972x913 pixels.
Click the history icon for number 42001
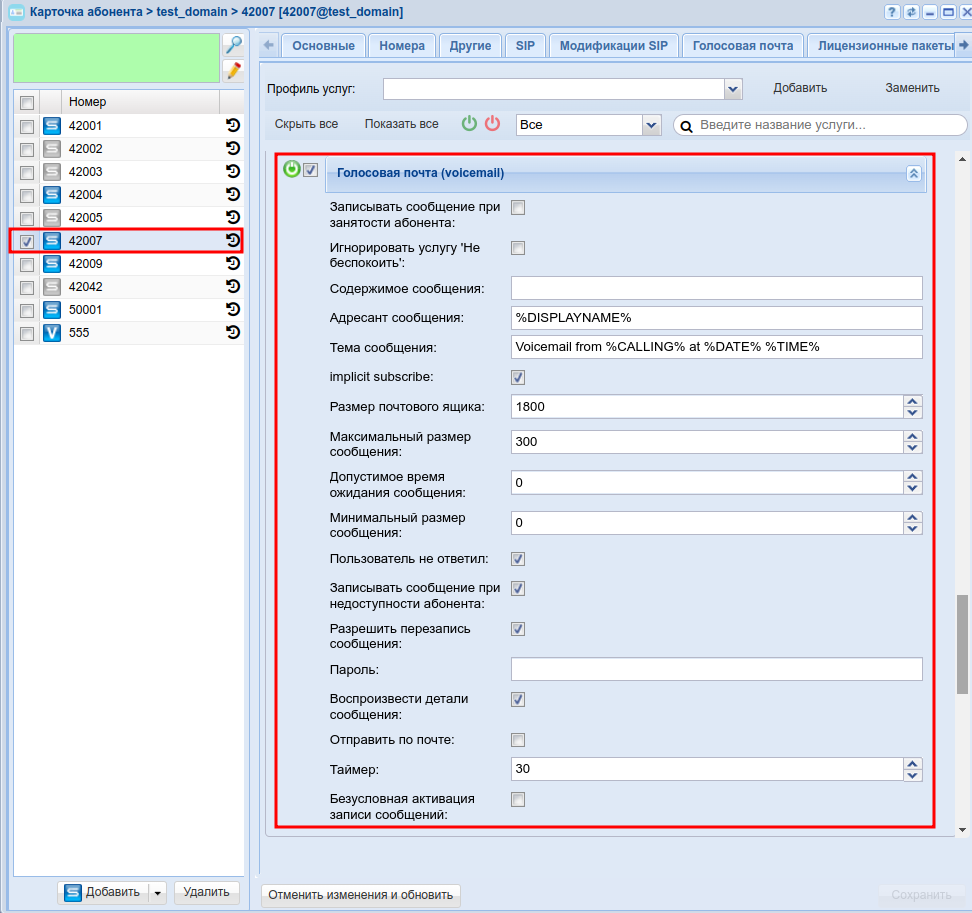click(233, 126)
